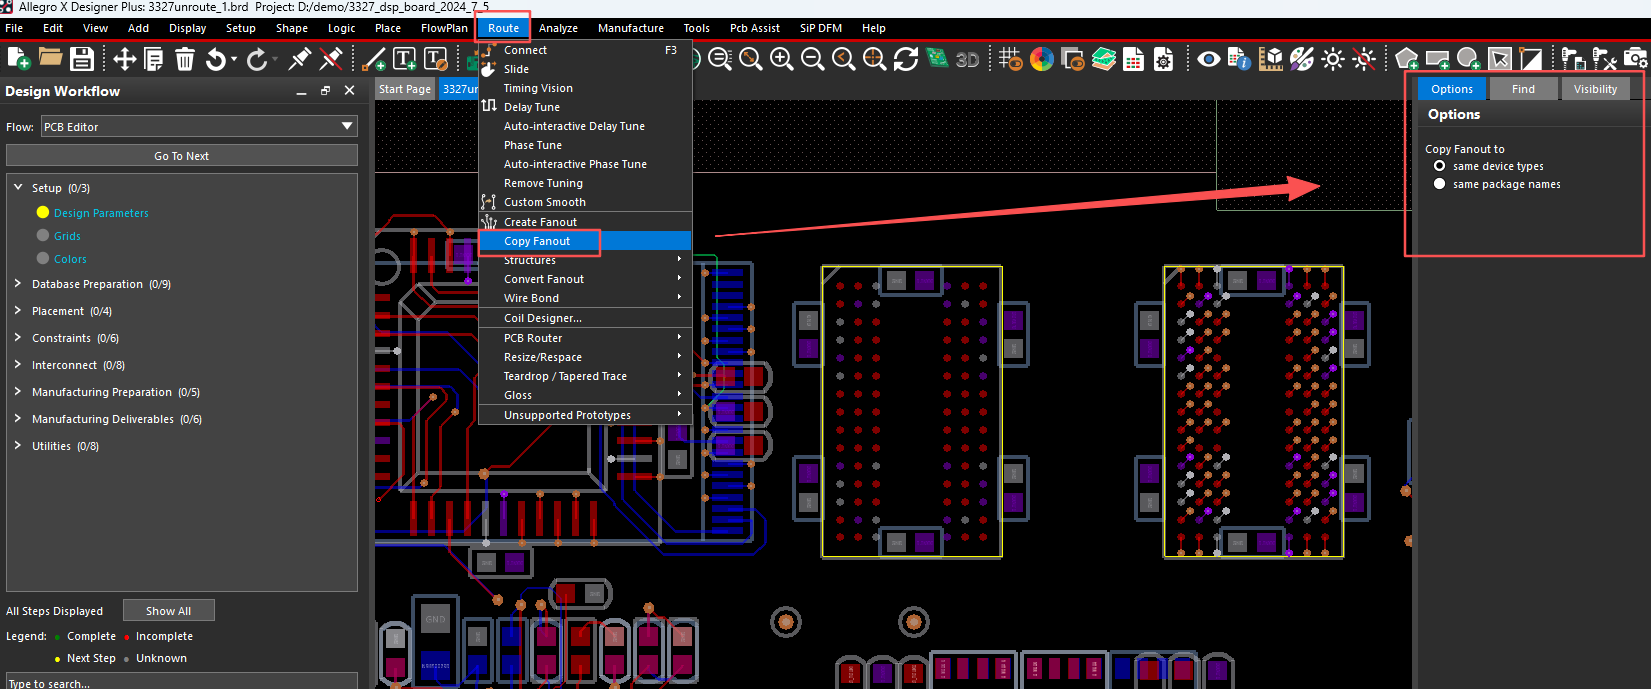Click the Zoom In magnifier icon
The image size is (1651, 689).
(782, 60)
